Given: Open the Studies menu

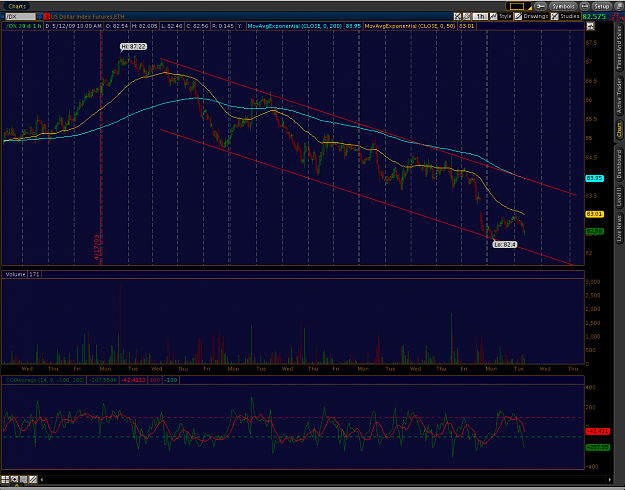Looking at the screenshot, I should point(565,16).
